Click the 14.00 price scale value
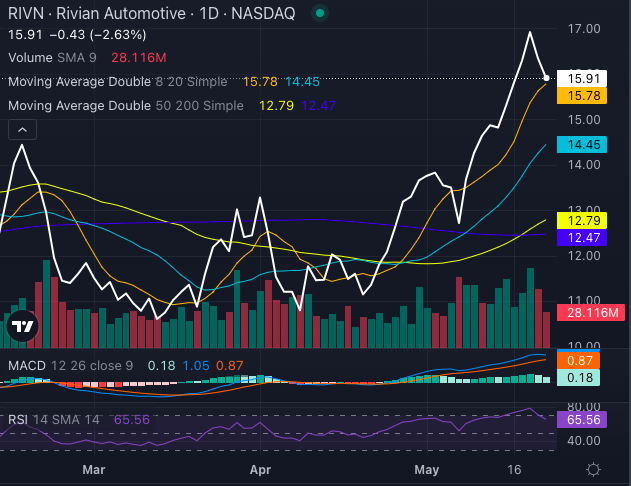 (584, 165)
